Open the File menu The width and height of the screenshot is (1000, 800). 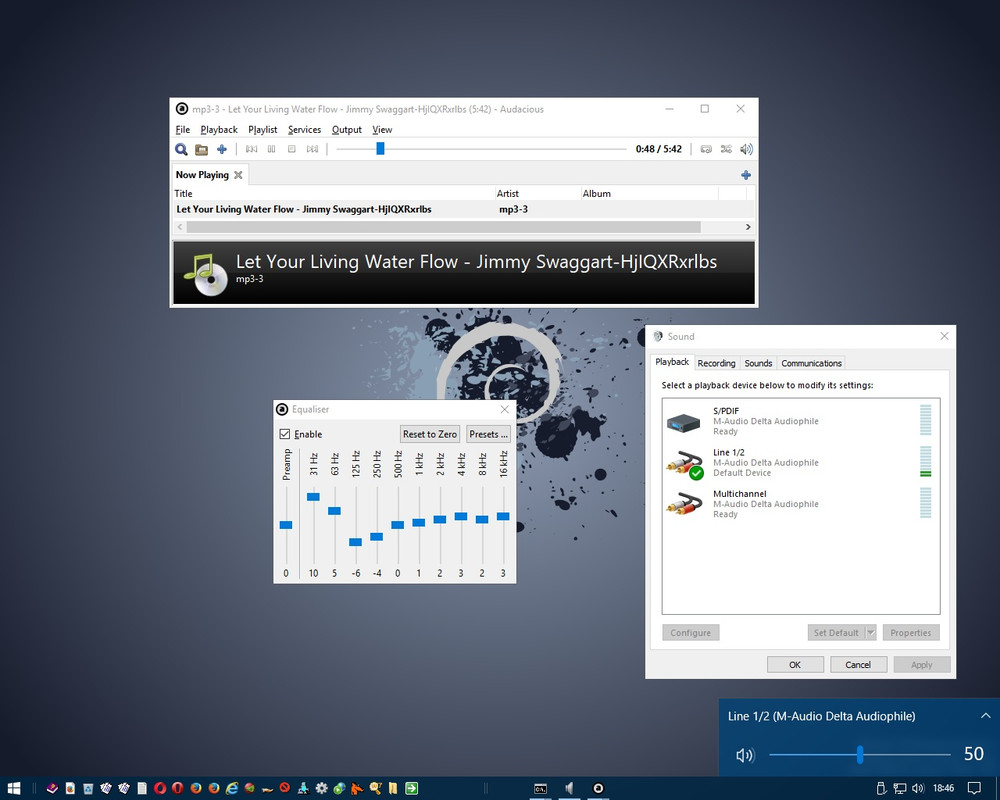pyautogui.click(x=183, y=130)
